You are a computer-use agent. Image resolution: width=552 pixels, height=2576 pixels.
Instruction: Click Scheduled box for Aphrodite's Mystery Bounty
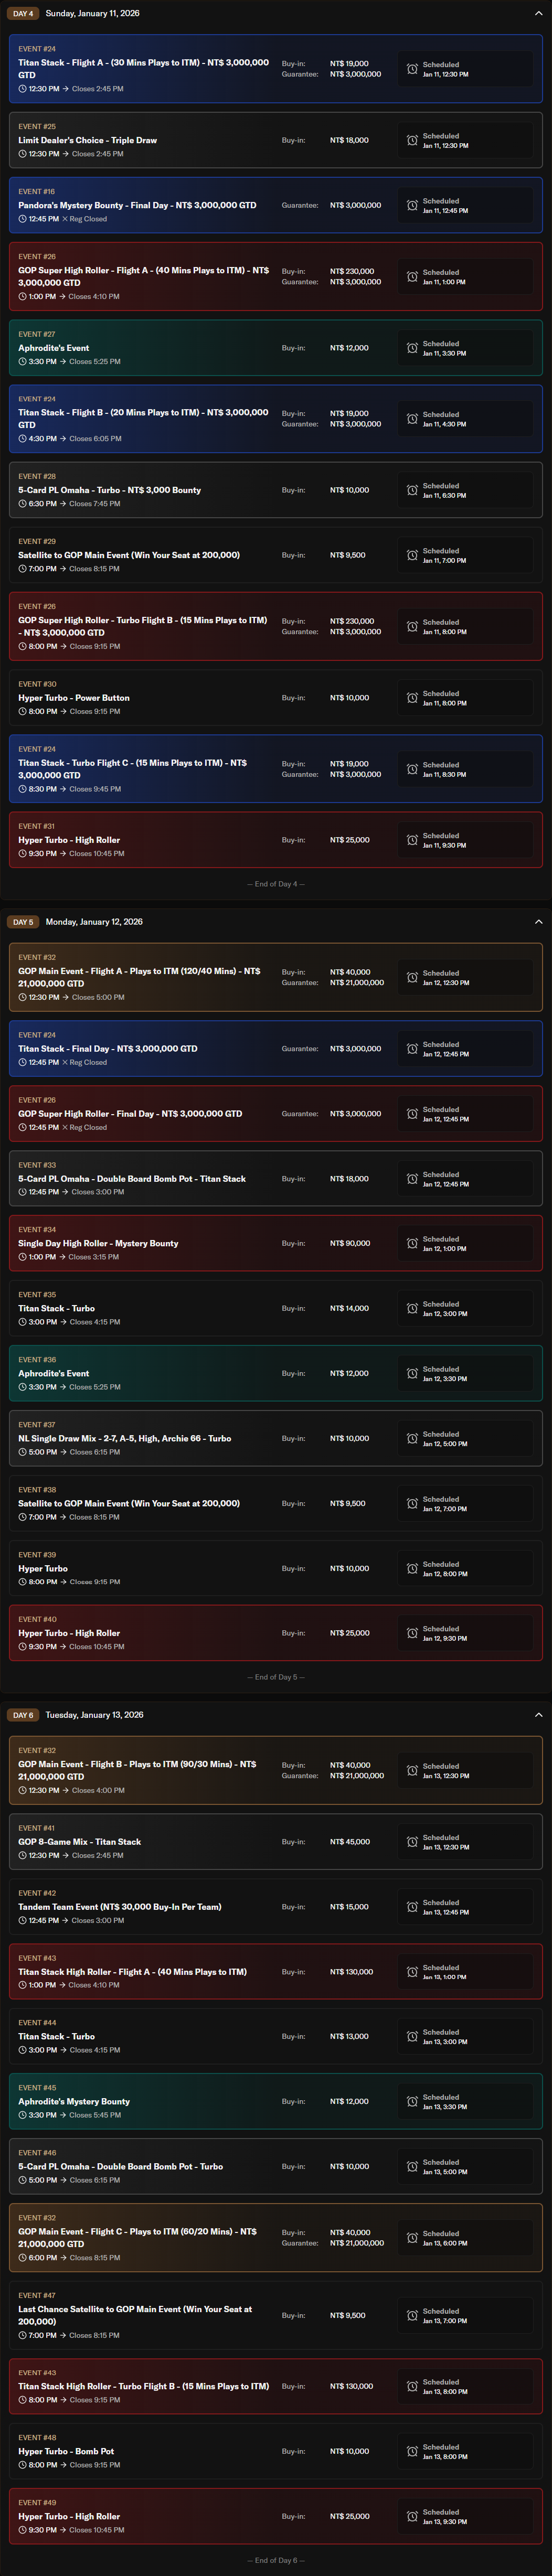464,2102
